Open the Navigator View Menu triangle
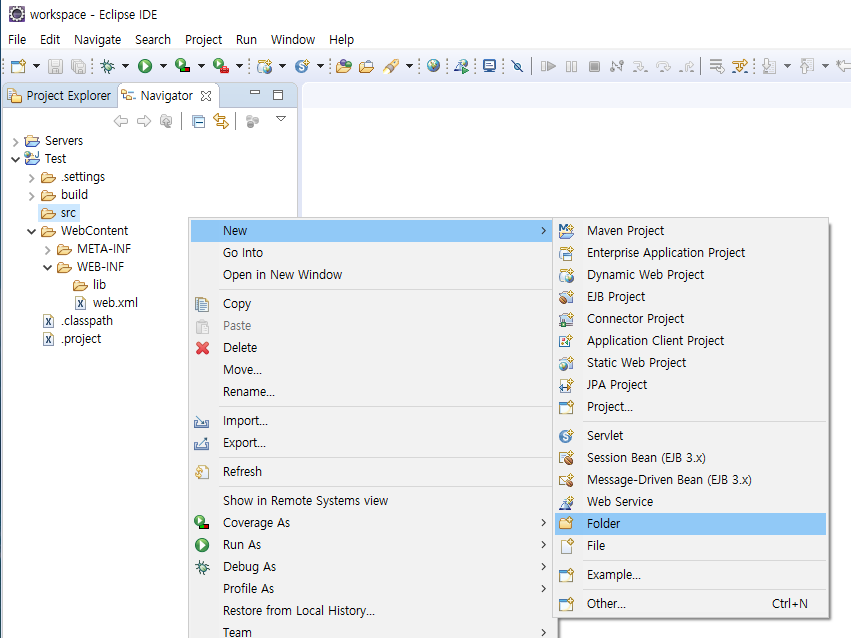This screenshot has height=638, width=851. pos(281,119)
